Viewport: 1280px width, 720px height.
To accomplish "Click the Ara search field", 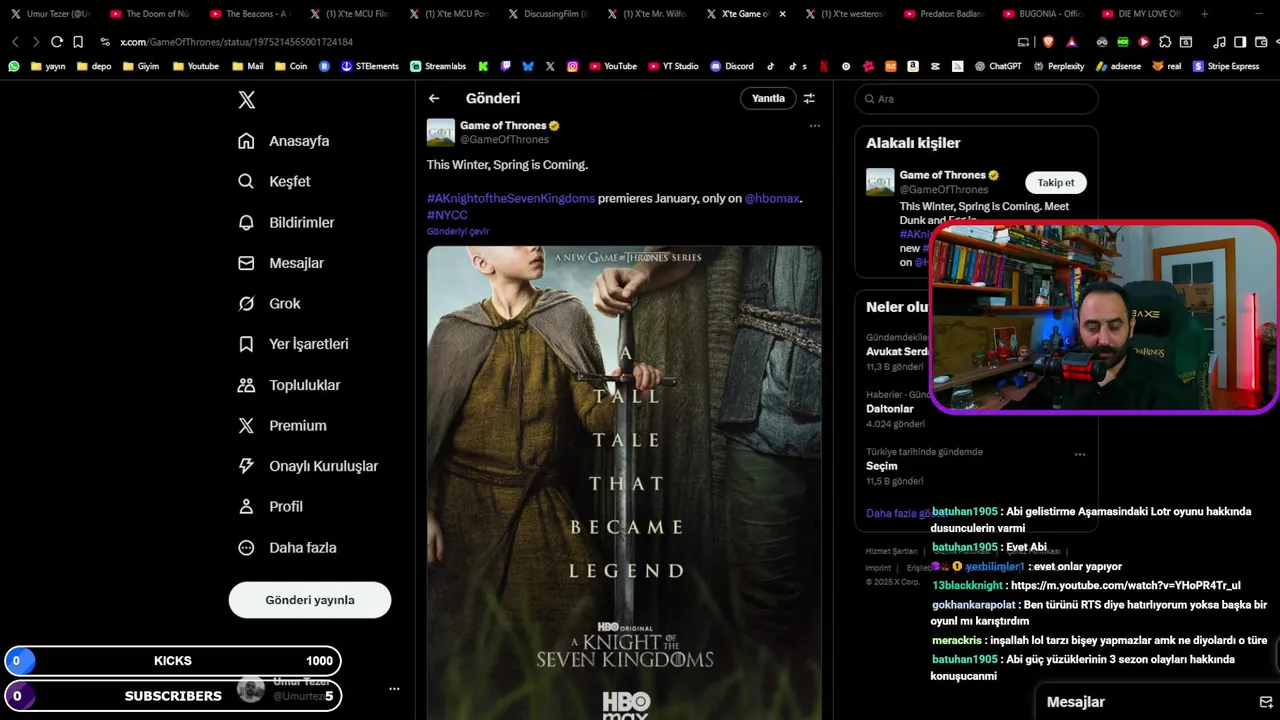I will (976, 99).
